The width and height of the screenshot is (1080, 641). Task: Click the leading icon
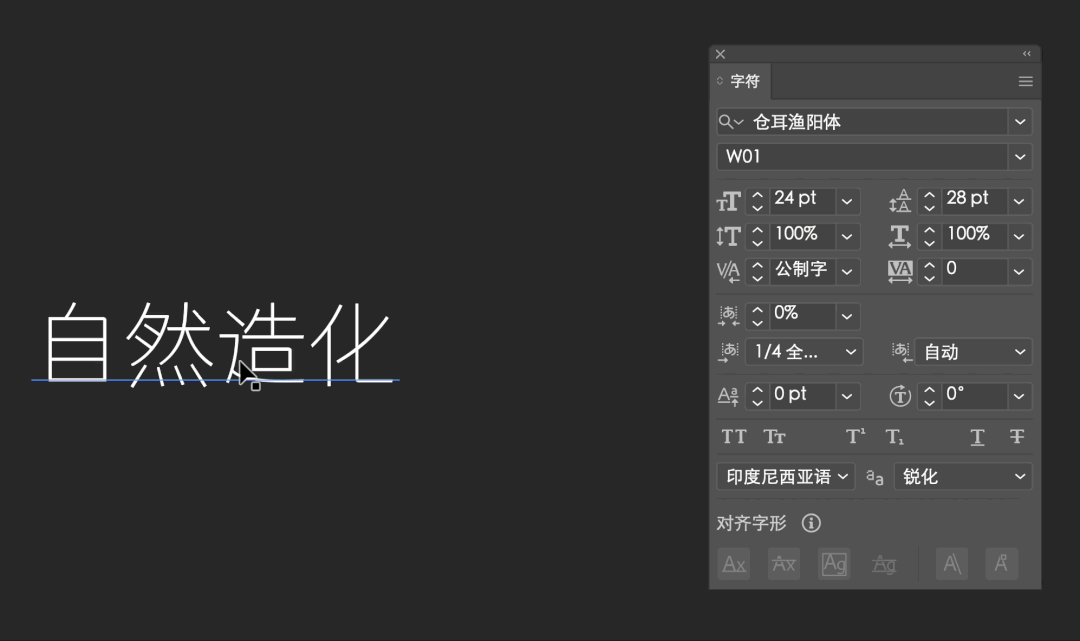click(900, 201)
